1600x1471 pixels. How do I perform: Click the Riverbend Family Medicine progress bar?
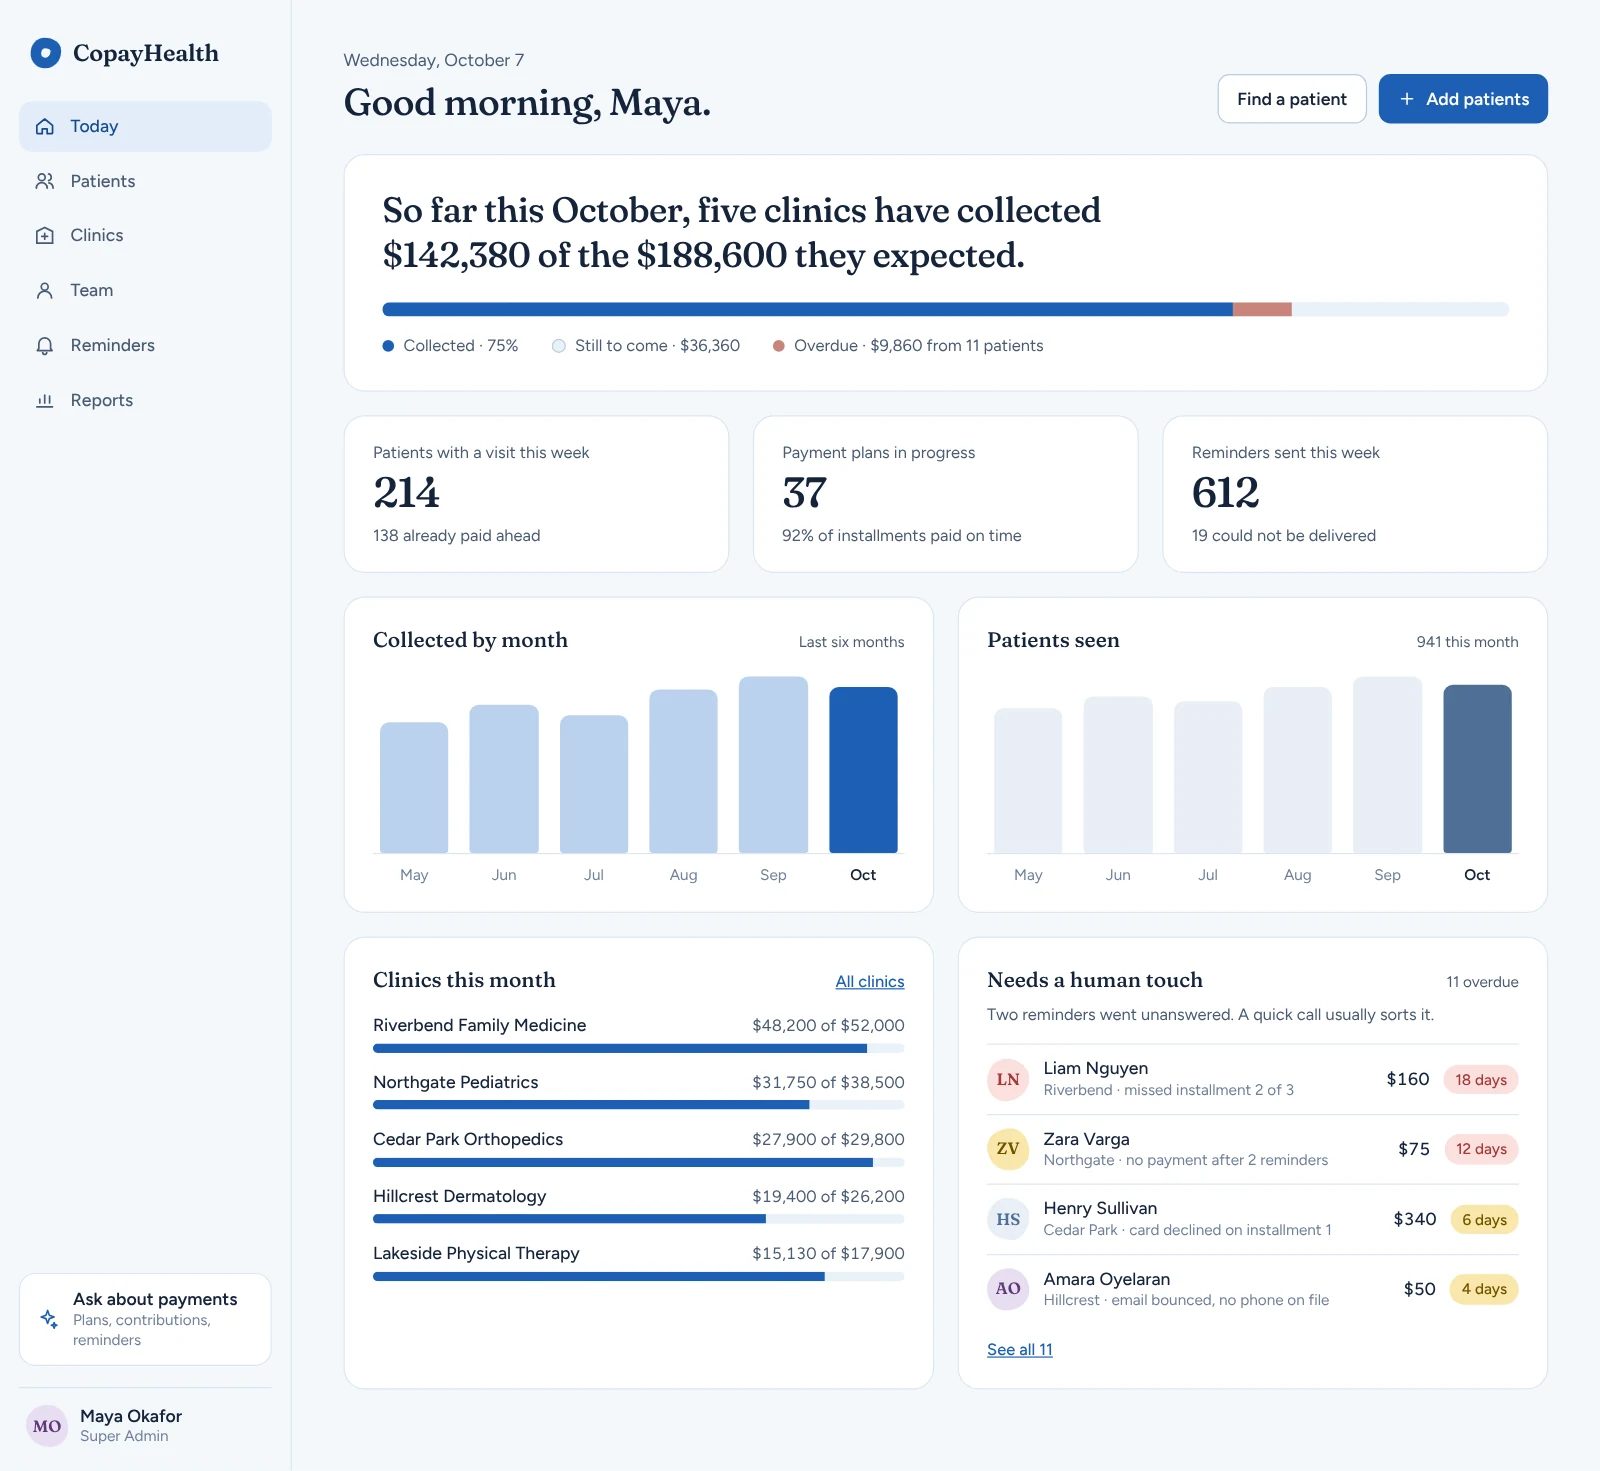click(639, 1049)
